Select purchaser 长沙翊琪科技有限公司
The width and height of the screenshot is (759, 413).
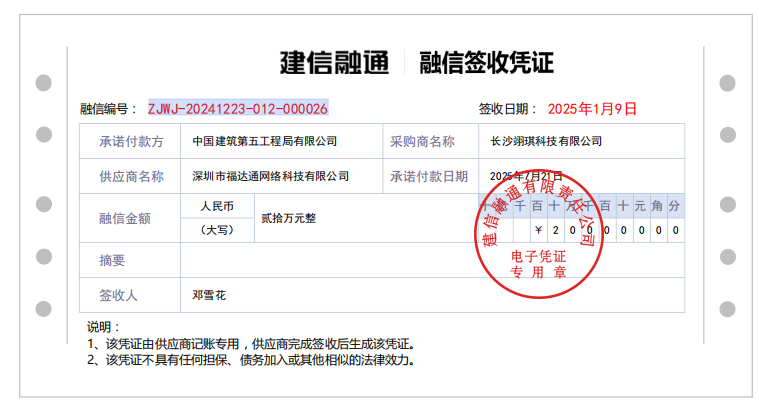click(546, 141)
